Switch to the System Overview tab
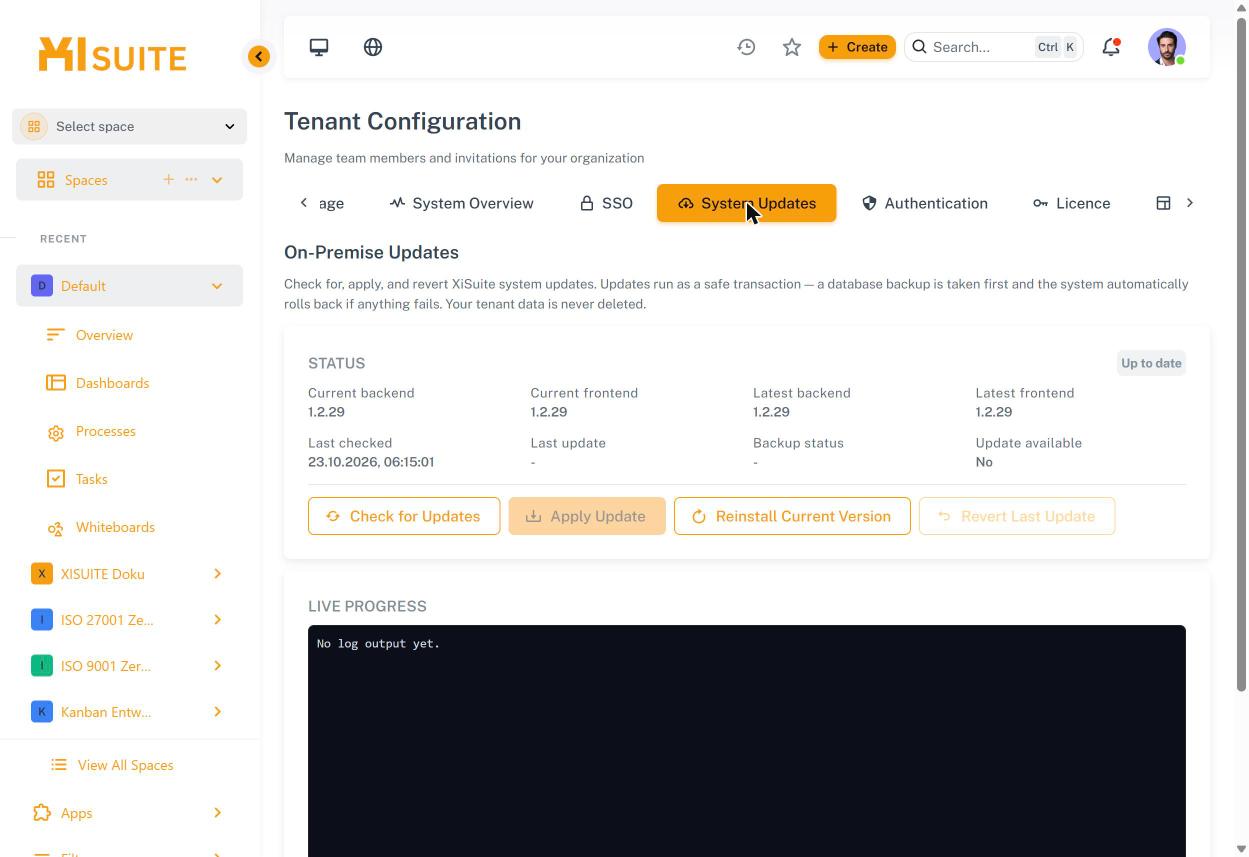The height and width of the screenshot is (857, 1249). click(462, 203)
